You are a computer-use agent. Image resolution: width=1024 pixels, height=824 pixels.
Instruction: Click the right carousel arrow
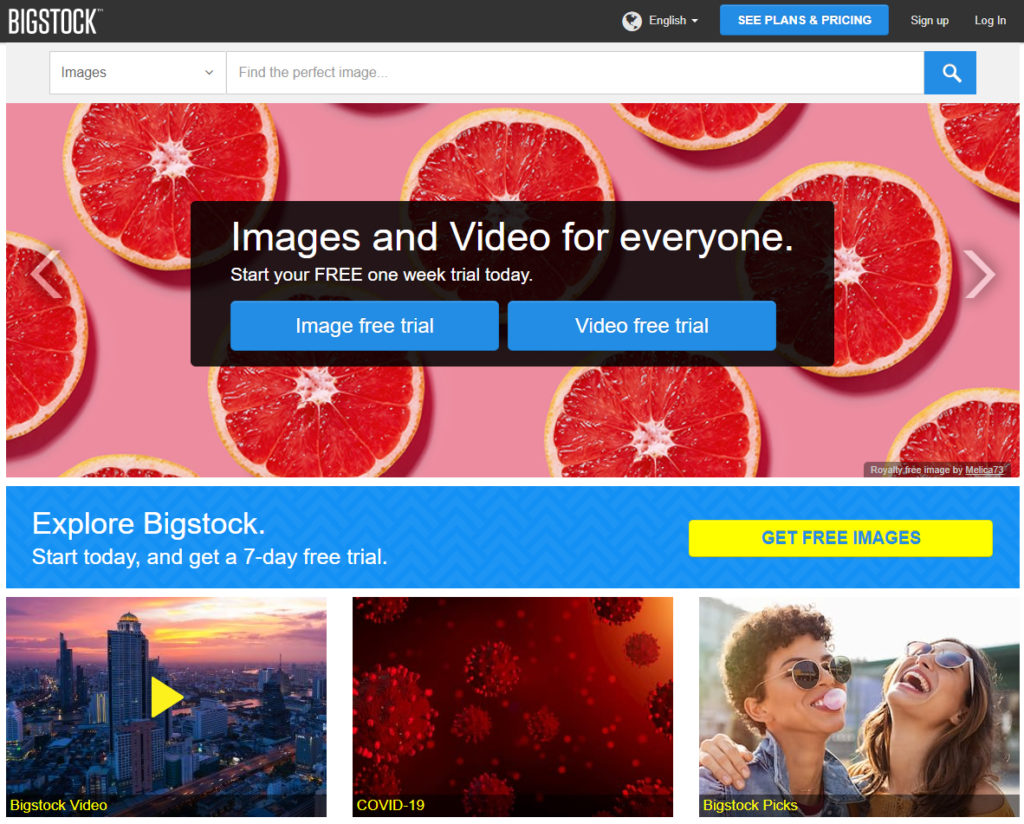[x=980, y=272]
